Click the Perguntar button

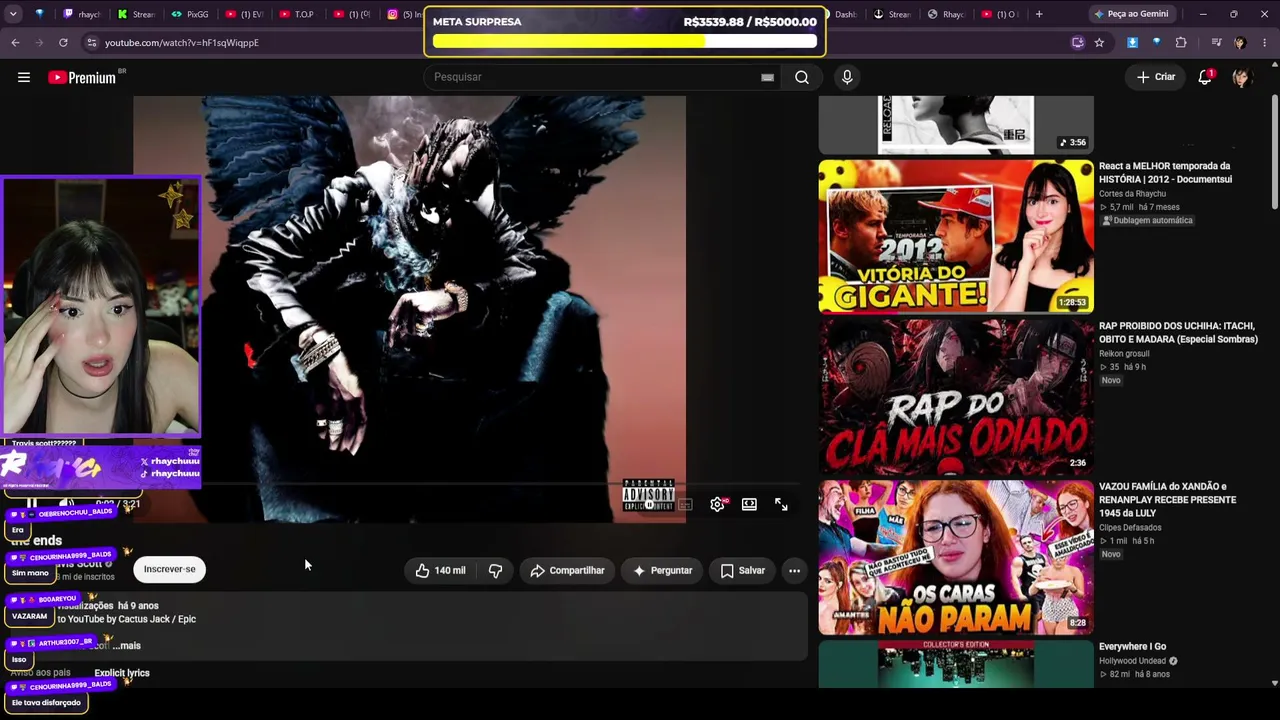click(662, 570)
